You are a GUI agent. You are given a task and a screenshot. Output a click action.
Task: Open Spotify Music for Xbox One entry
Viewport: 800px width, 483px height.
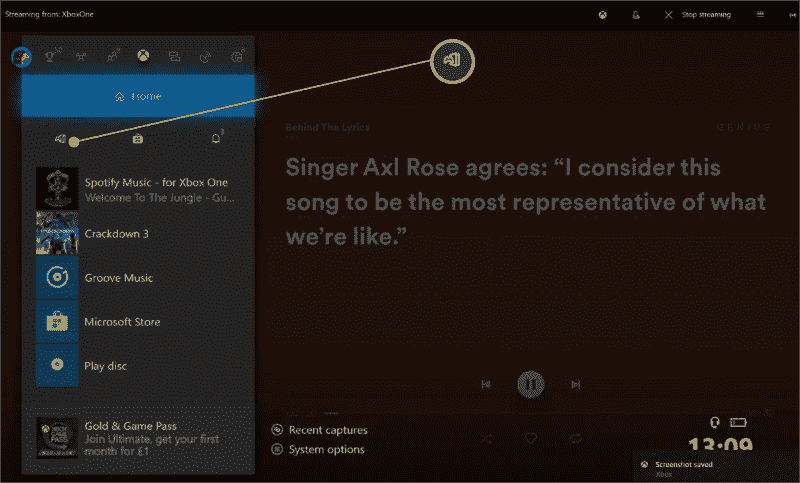(x=138, y=189)
